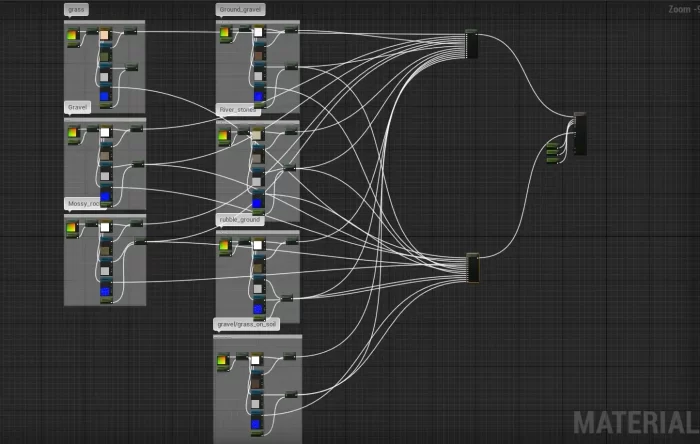
Task: Select the Mossy_rock comment label
Action: click(83, 203)
